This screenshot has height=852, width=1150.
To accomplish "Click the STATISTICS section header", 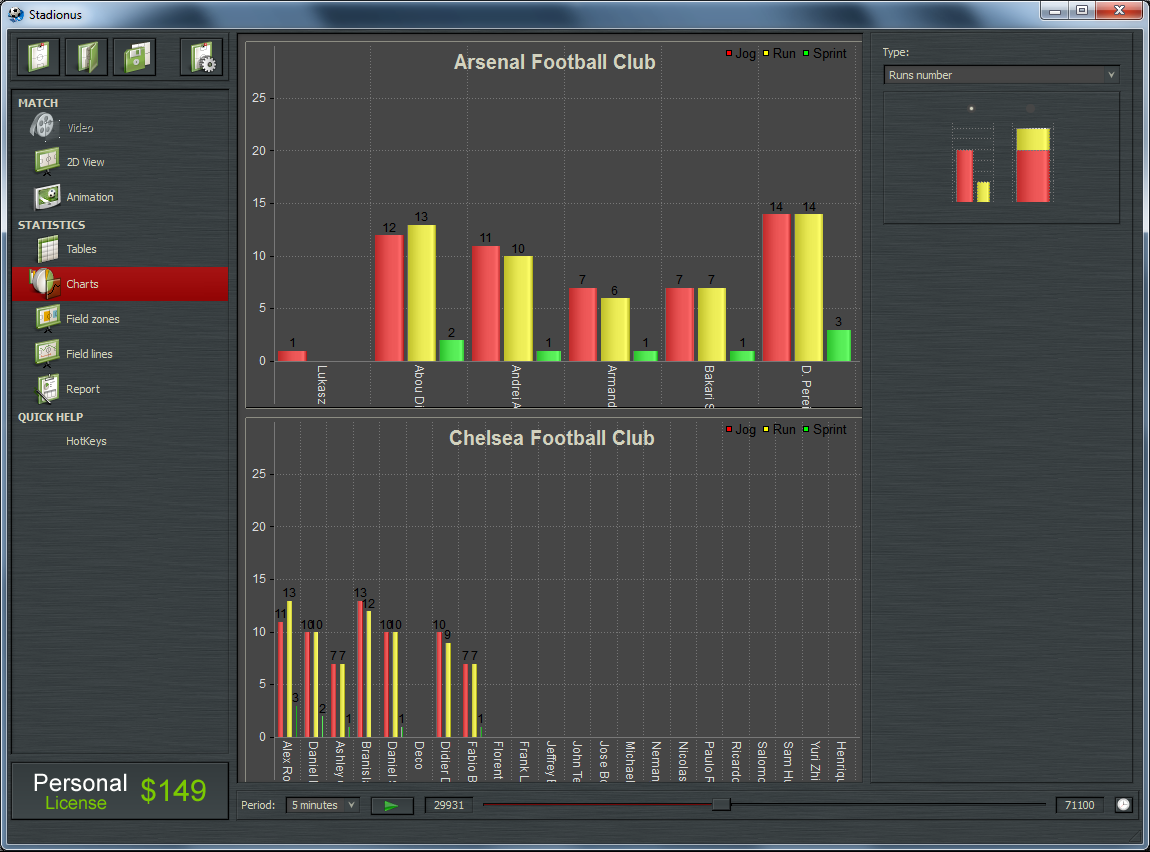I will point(51,224).
